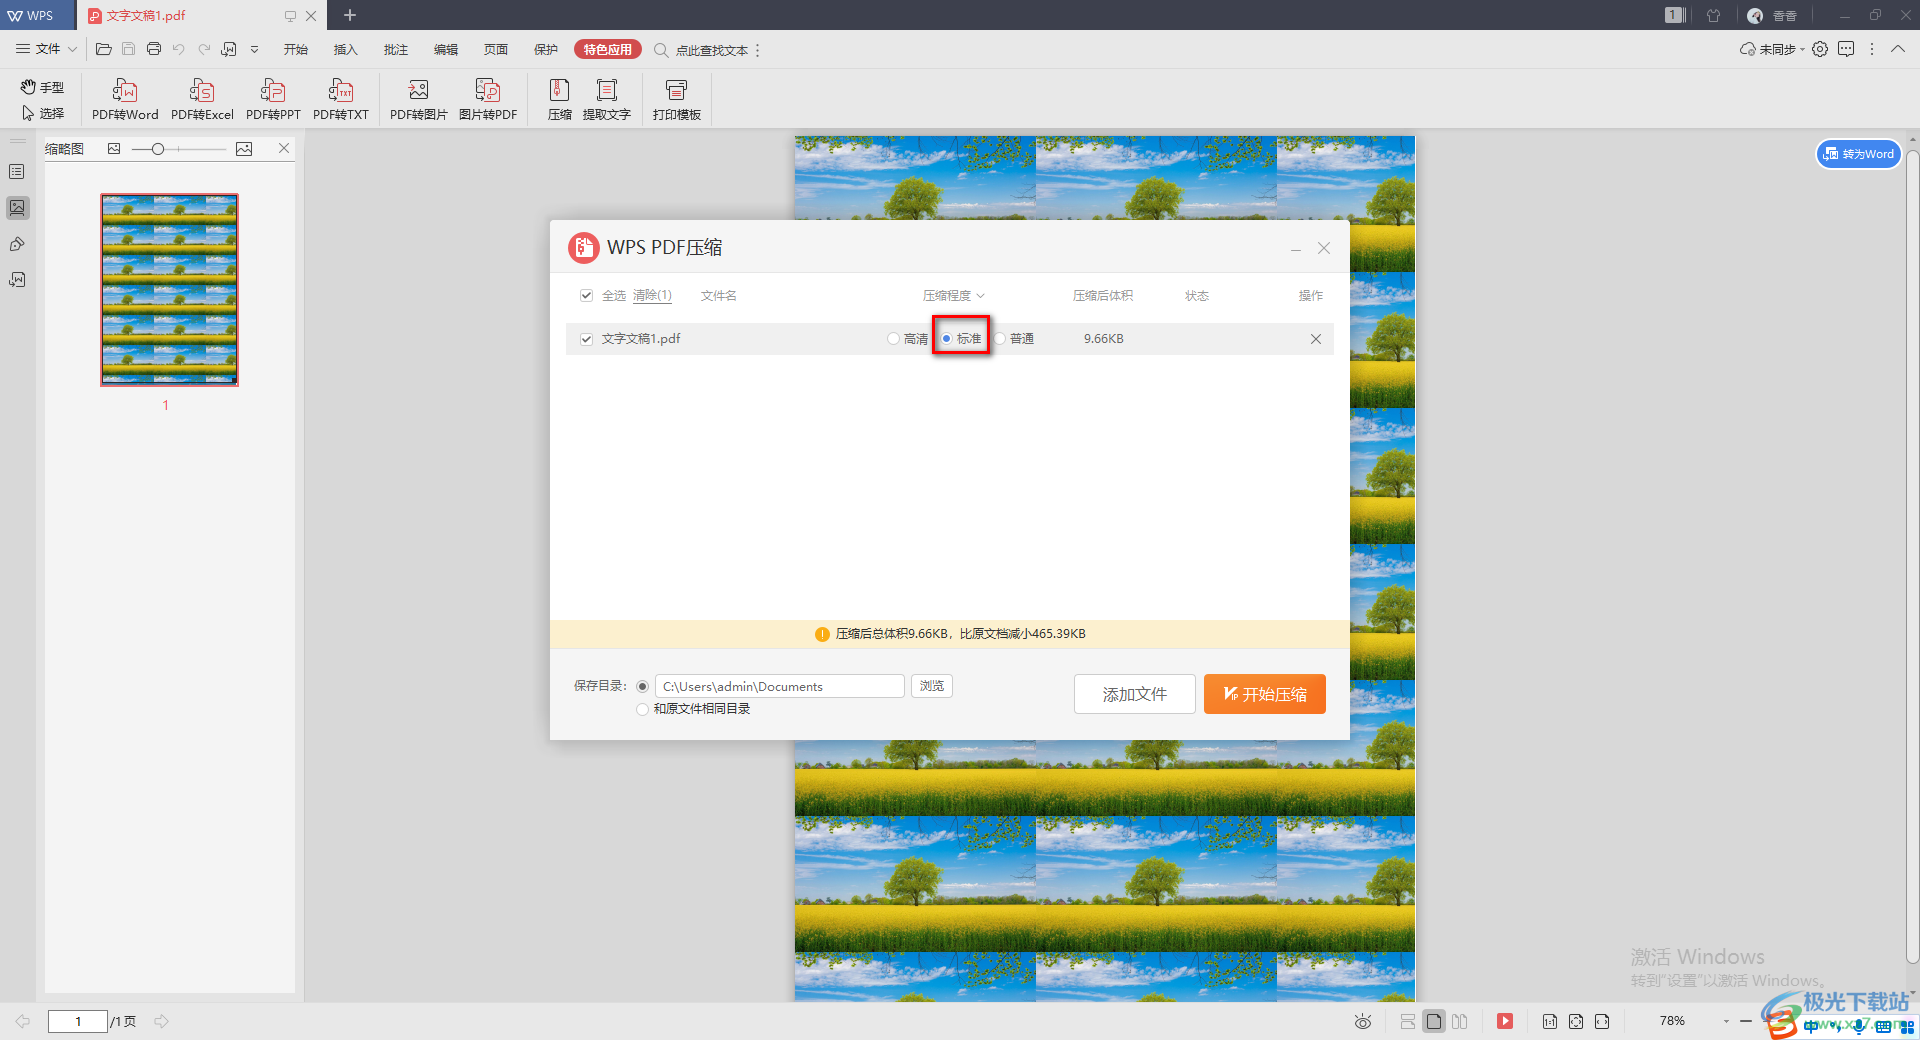Screen dimensions: 1920x1040
Task: Open the 未同步 sync dropdown
Action: coord(1773,49)
